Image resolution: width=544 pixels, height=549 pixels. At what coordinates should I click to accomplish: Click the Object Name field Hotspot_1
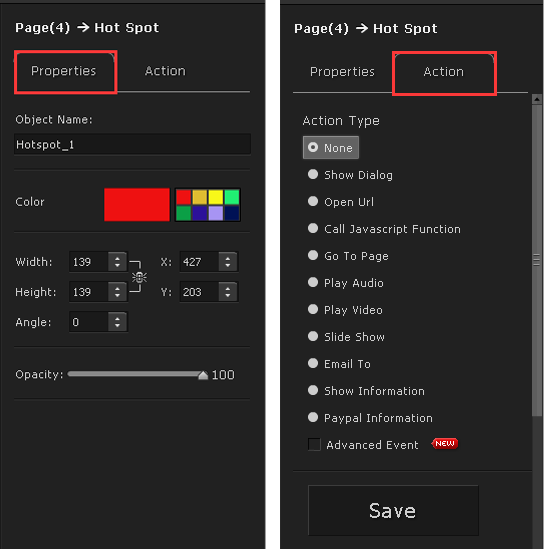click(132, 144)
